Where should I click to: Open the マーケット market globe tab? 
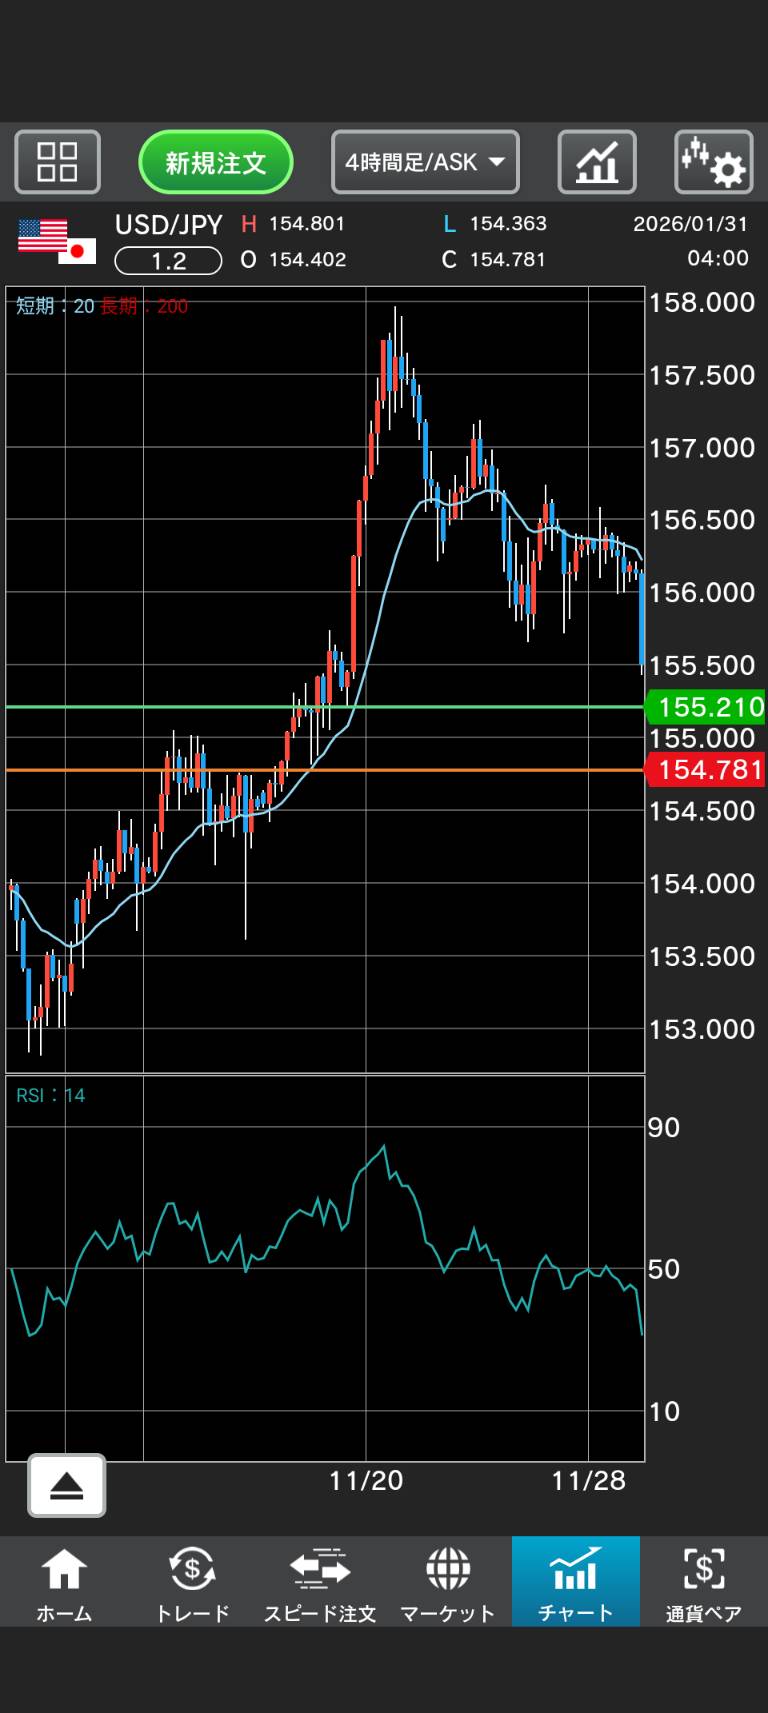pos(448,1582)
